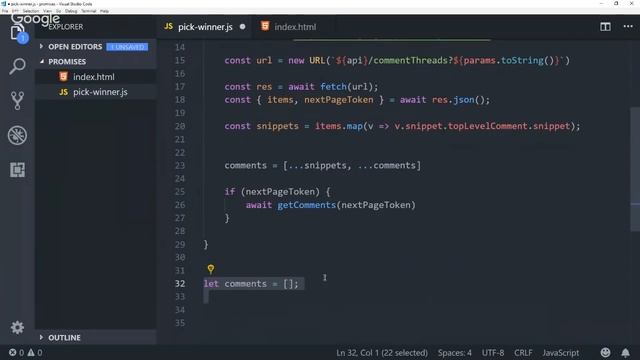Screen dimensions: 640x360
Task: Click the CRLF line ending indicator
Action: click(523, 353)
